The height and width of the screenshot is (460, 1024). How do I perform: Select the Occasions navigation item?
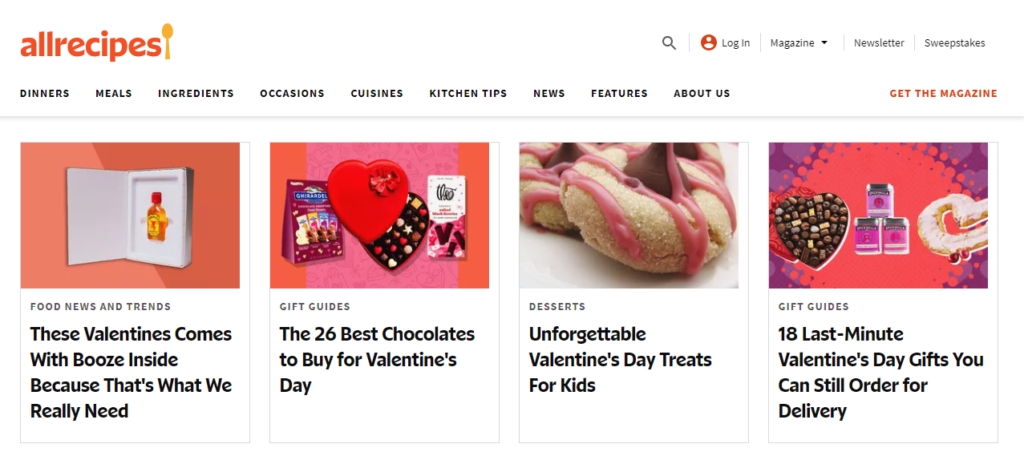292,93
